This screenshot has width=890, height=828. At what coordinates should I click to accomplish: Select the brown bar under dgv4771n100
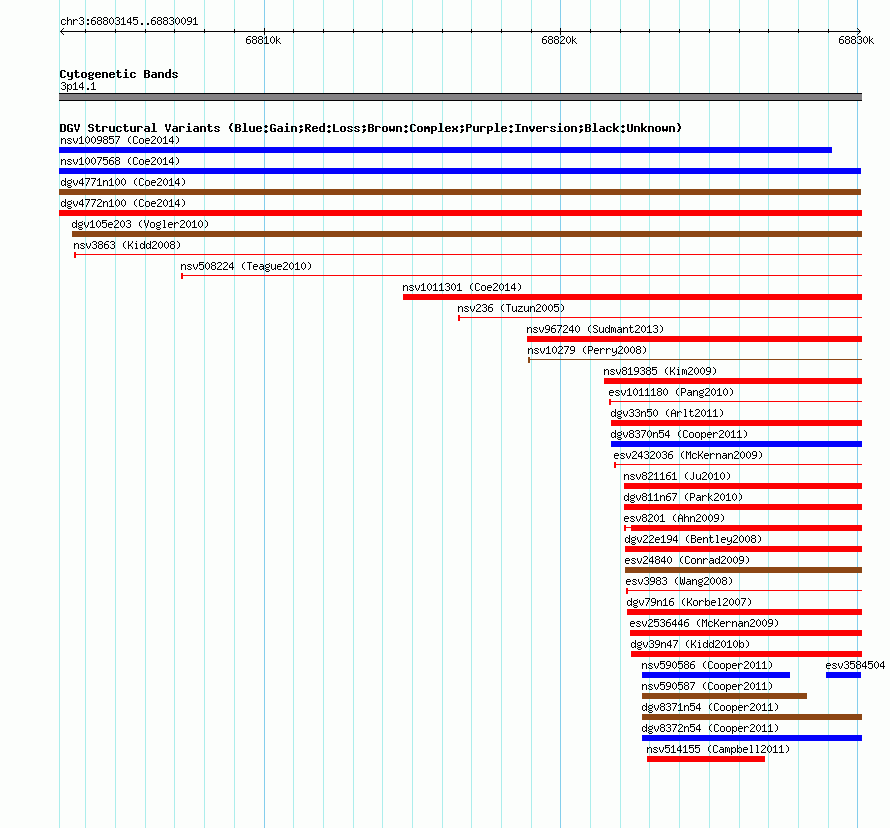460,192
